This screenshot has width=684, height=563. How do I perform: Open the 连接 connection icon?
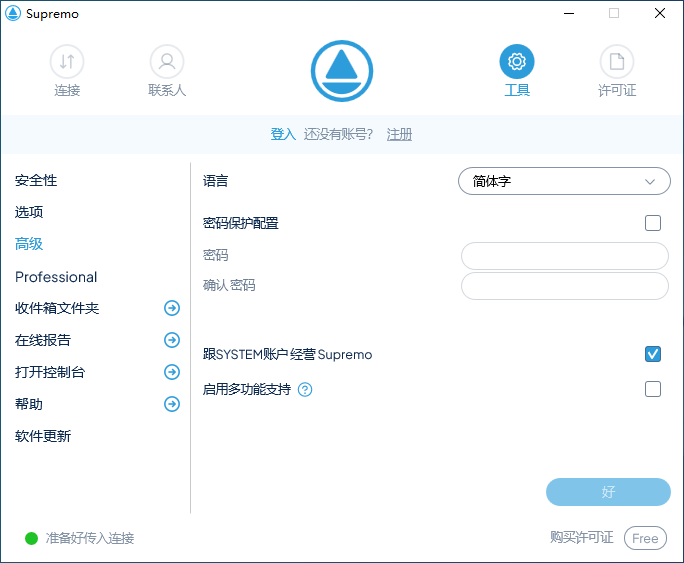tap(67, 61)
